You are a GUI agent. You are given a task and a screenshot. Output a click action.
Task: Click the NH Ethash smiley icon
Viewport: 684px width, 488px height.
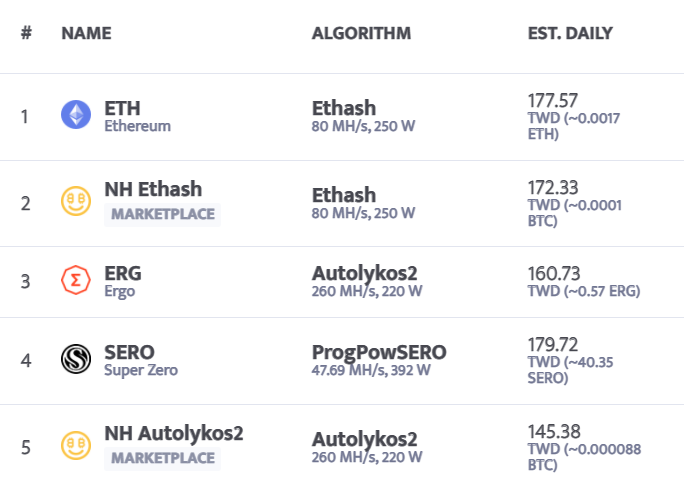(76, 201)
